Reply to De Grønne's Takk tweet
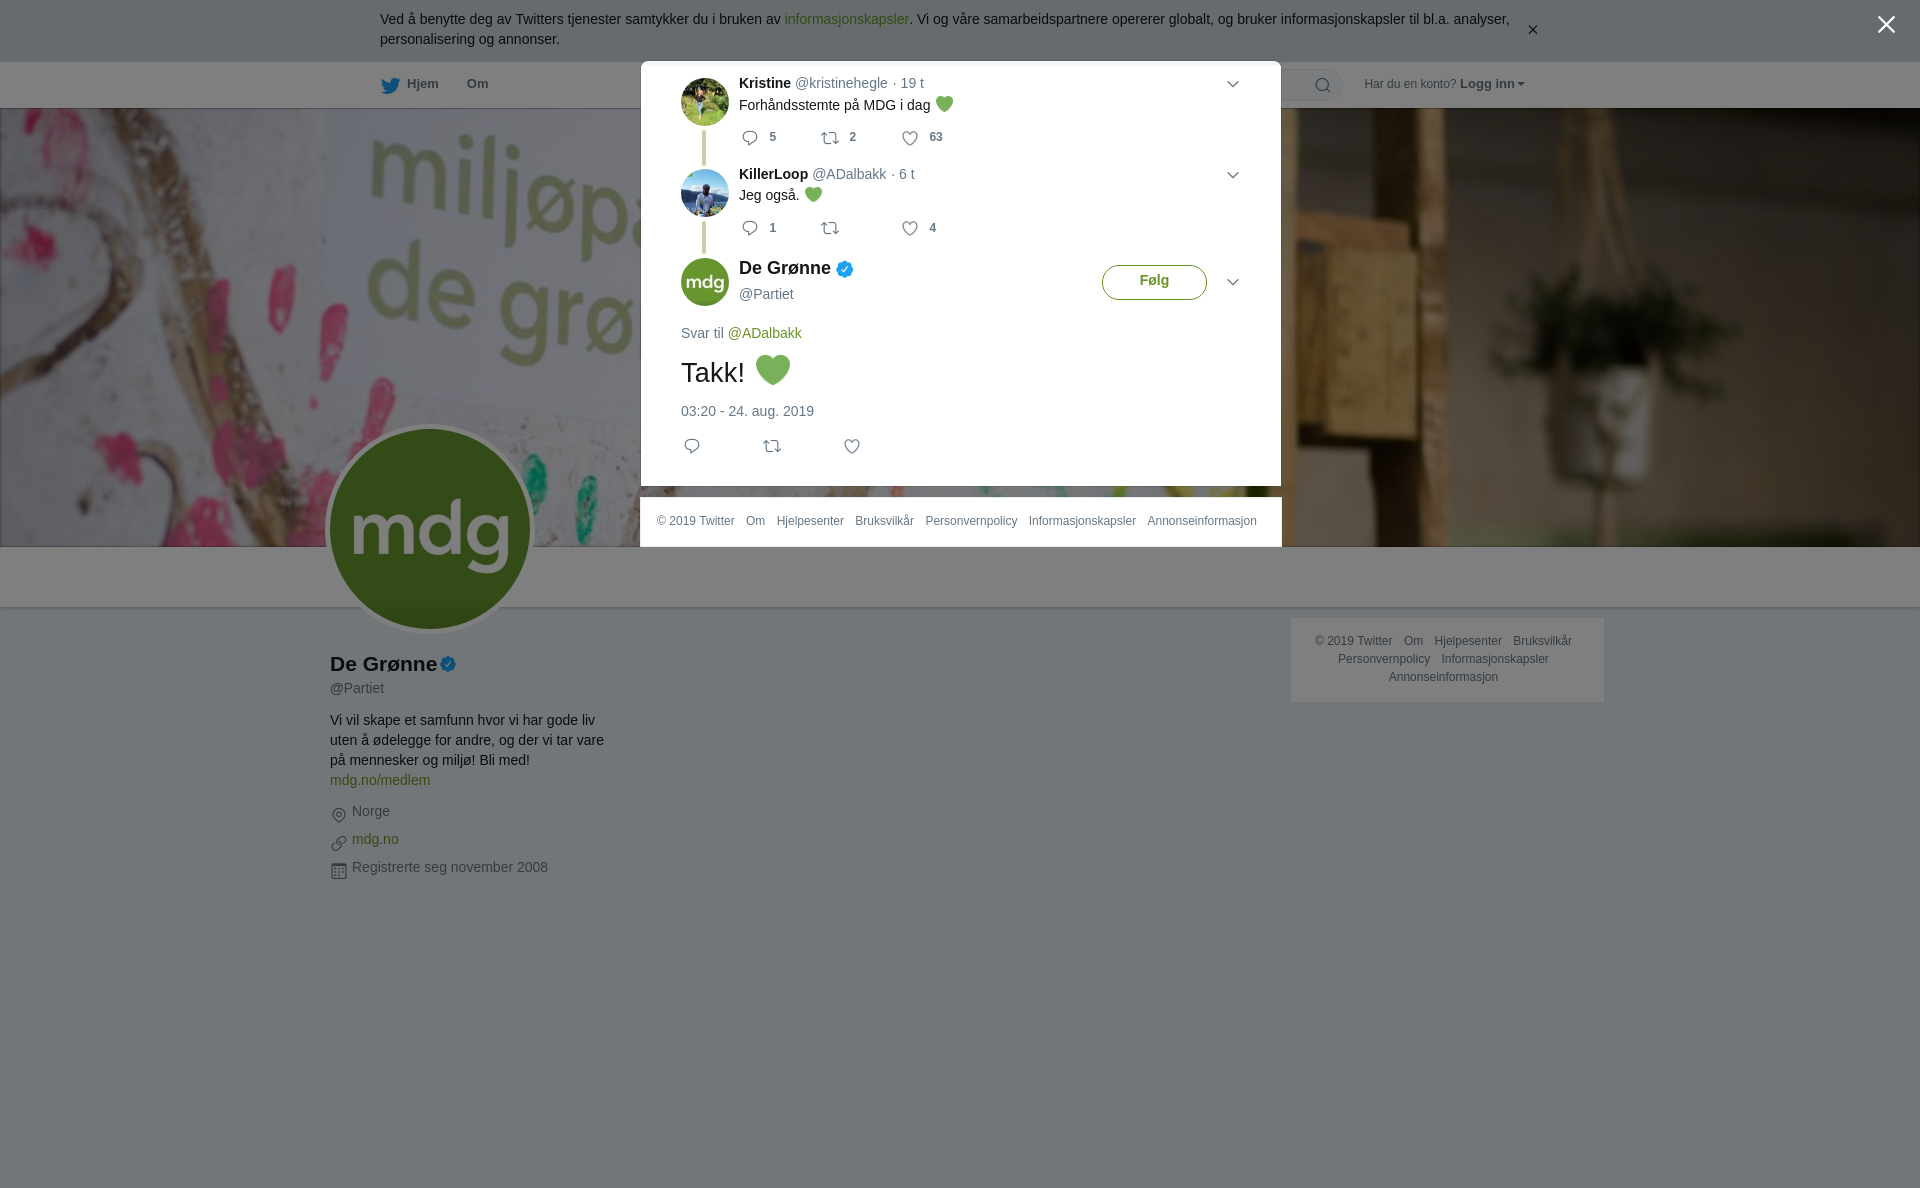1920x1188 pixels. 692,446
